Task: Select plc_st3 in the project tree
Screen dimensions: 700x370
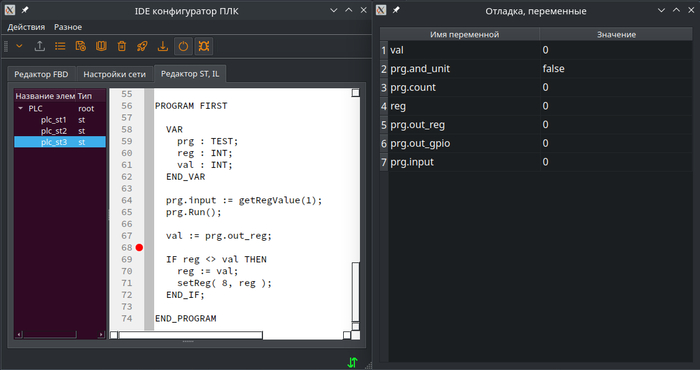Action: point(60,142)
